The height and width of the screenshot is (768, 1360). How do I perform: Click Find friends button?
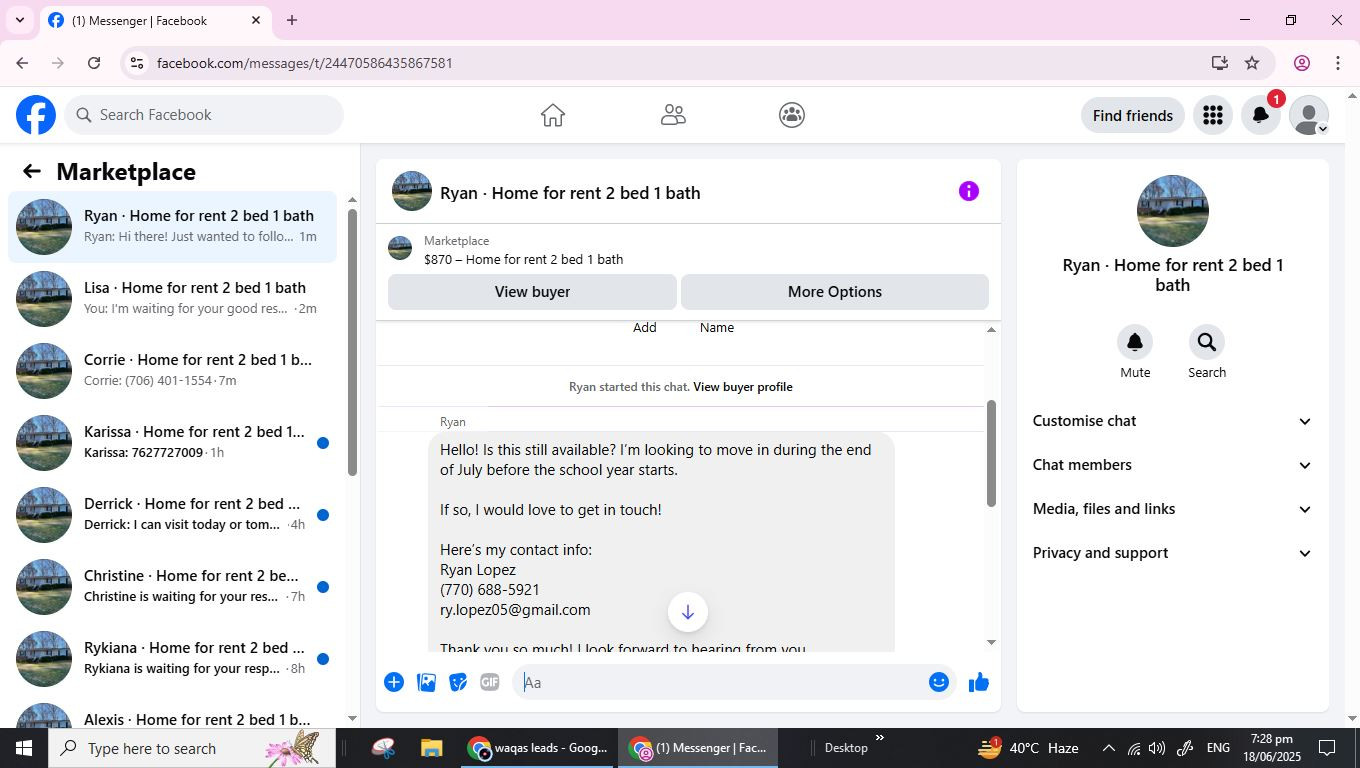[1133, 115]
